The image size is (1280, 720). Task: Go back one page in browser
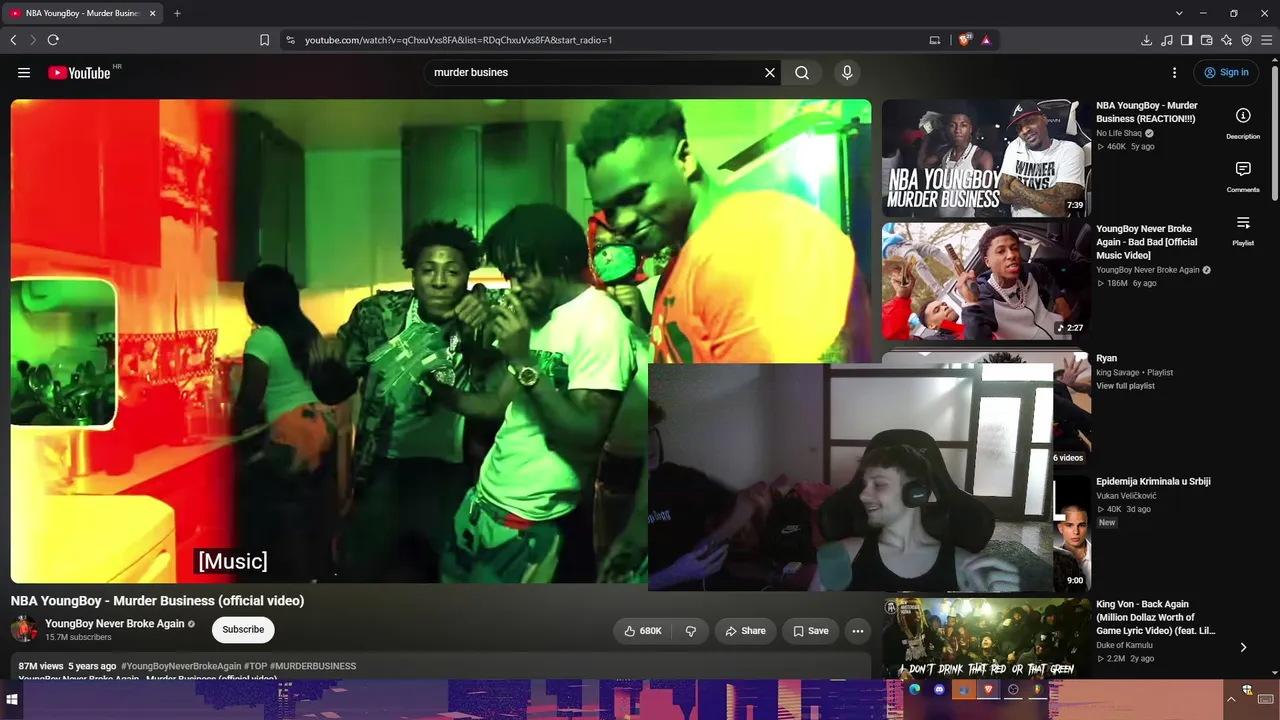point(13,40)
